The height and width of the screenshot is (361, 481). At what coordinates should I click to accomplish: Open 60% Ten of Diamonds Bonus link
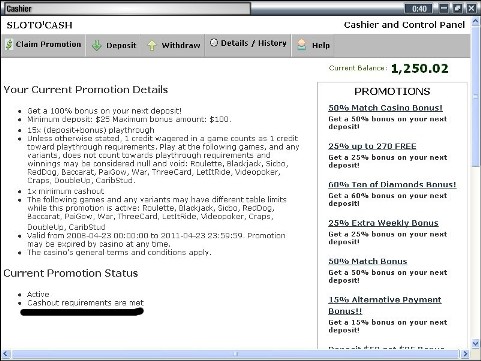(x=392, y=184)
